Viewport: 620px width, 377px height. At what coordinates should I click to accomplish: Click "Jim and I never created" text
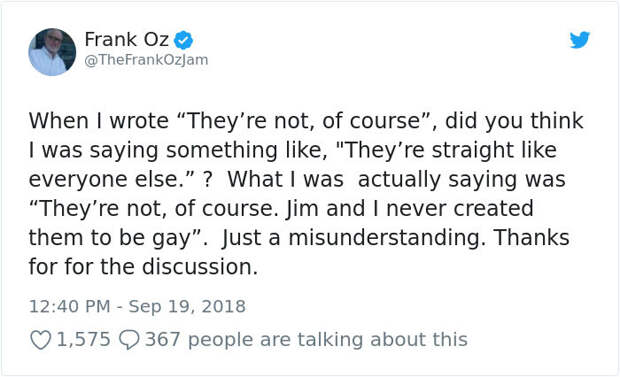click(409, 209)
